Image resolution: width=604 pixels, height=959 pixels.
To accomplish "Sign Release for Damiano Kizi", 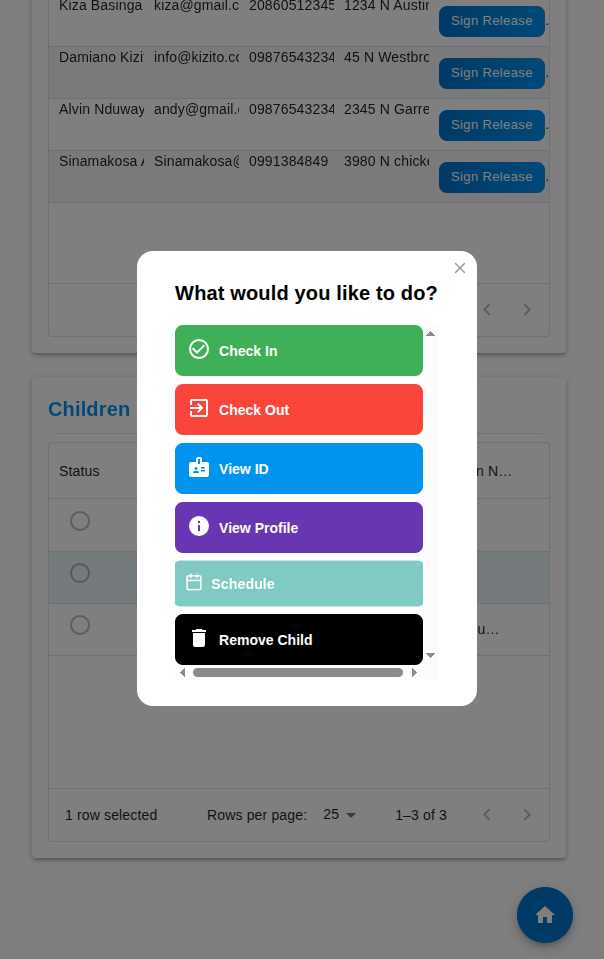I will pos(491,73).
